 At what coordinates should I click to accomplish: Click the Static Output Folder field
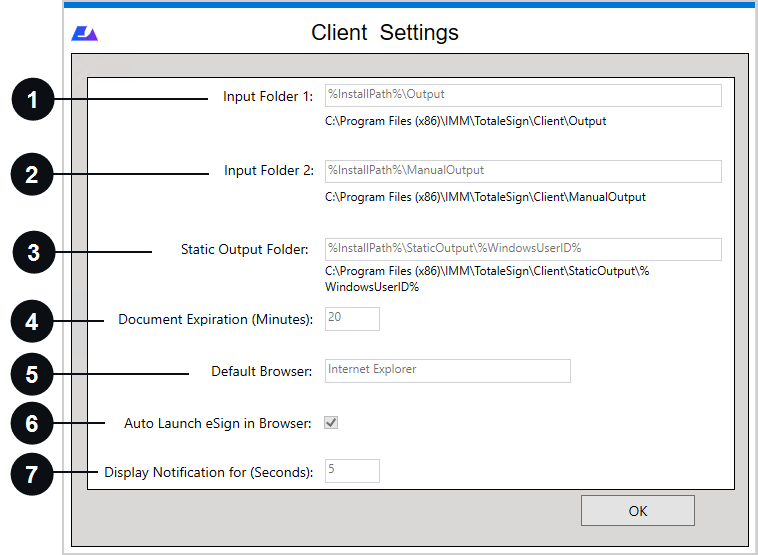click(x=523, y=249)
